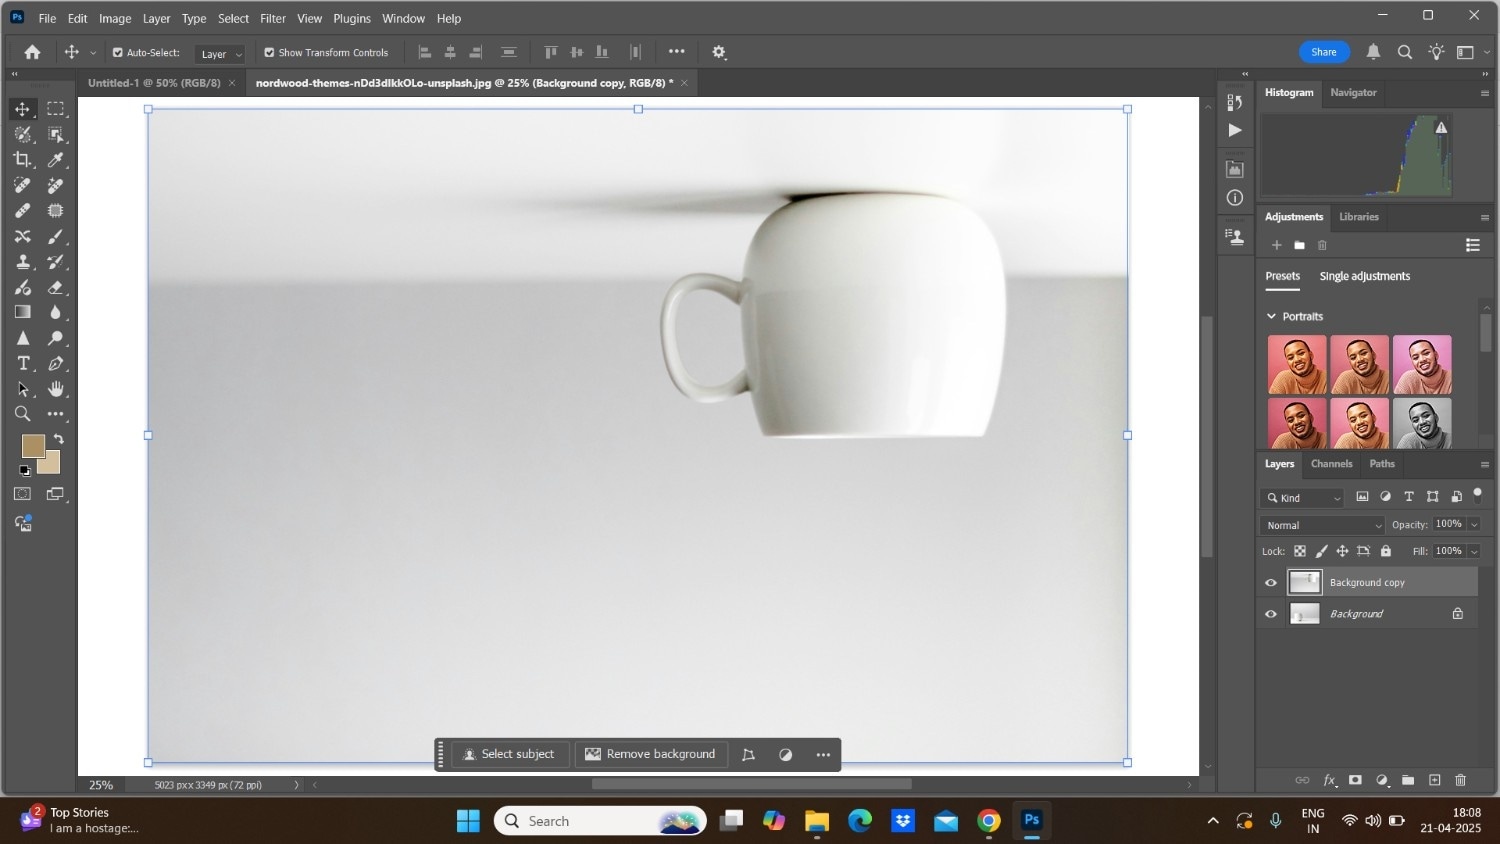
Task: Select the Move tool
Action: (22, 109)
